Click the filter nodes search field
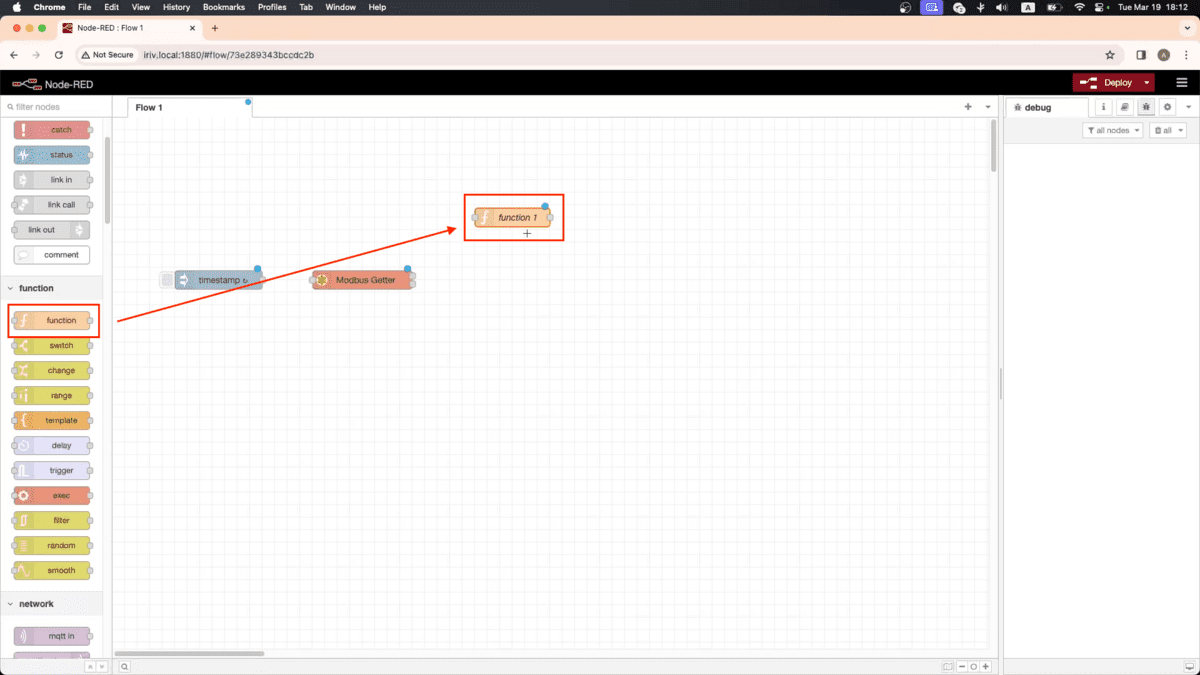Viewport: 1200px width, 675px height. (58, 107)
